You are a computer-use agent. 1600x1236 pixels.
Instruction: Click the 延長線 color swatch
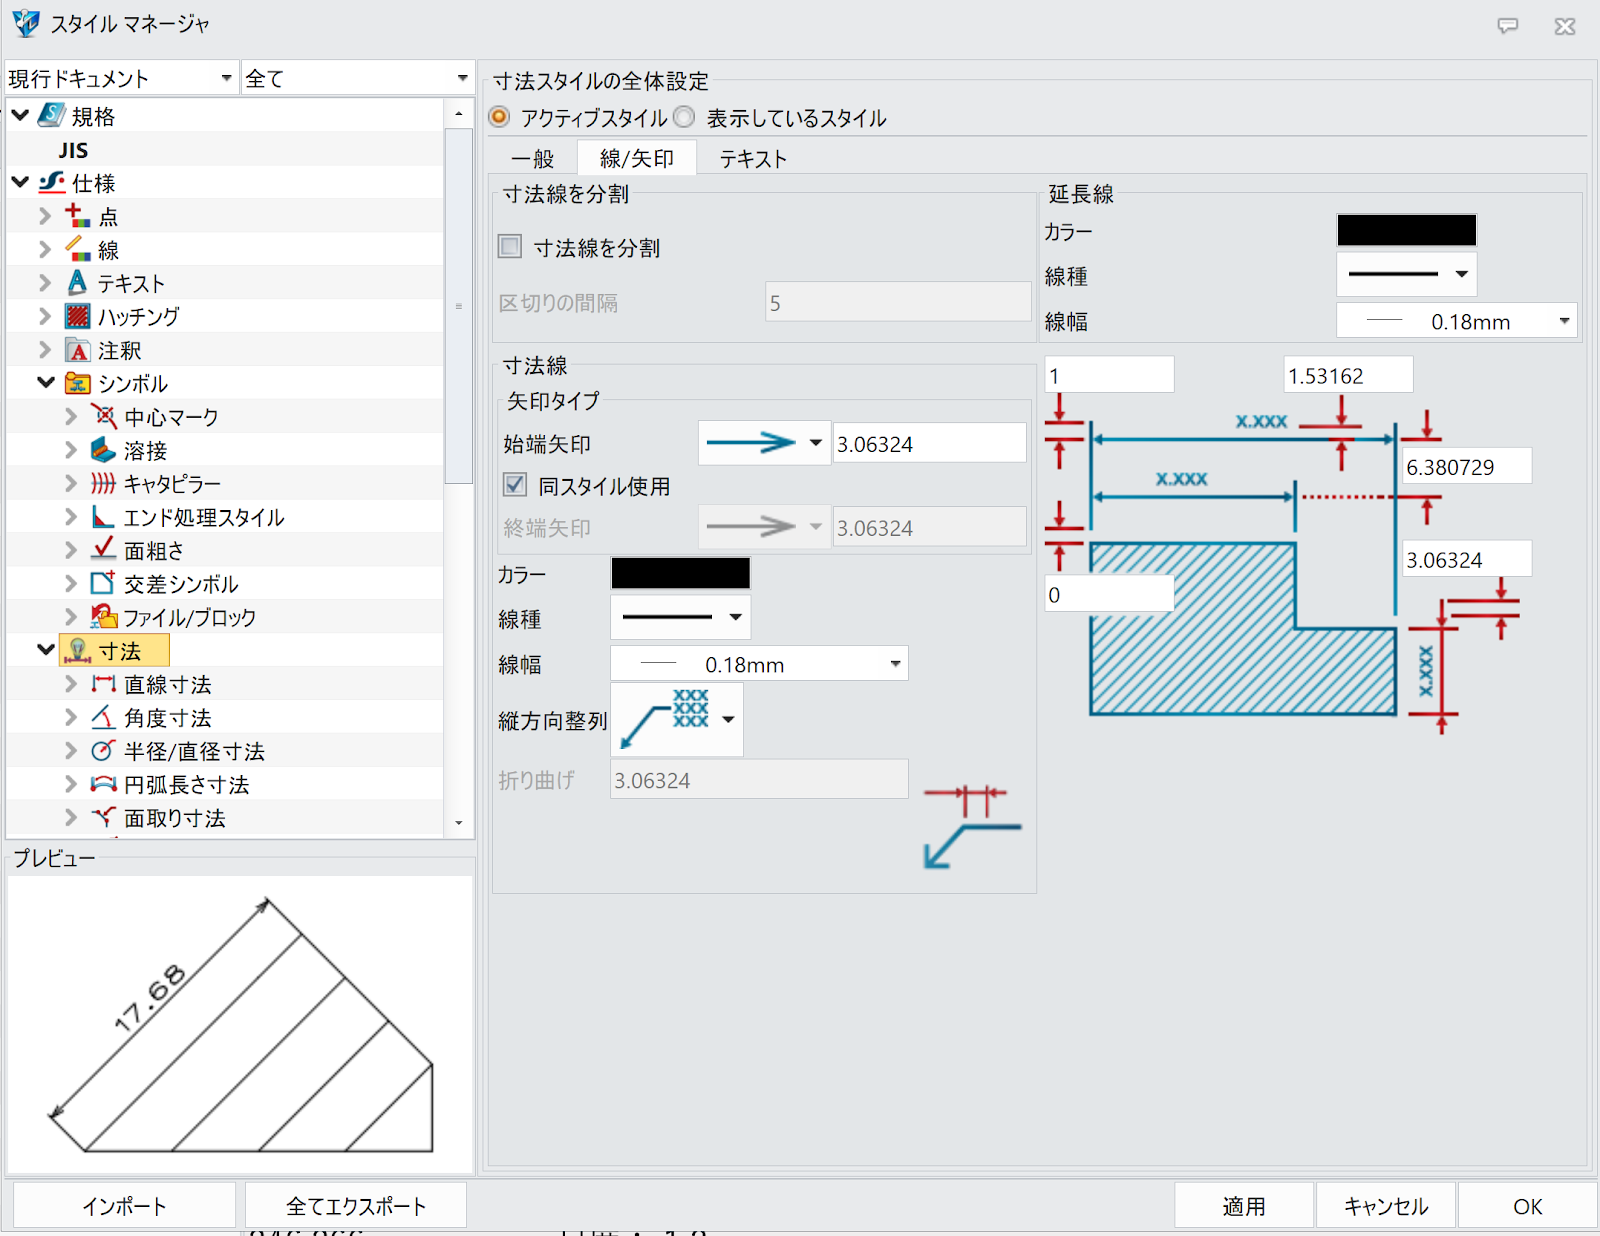tap(1405, 229)
